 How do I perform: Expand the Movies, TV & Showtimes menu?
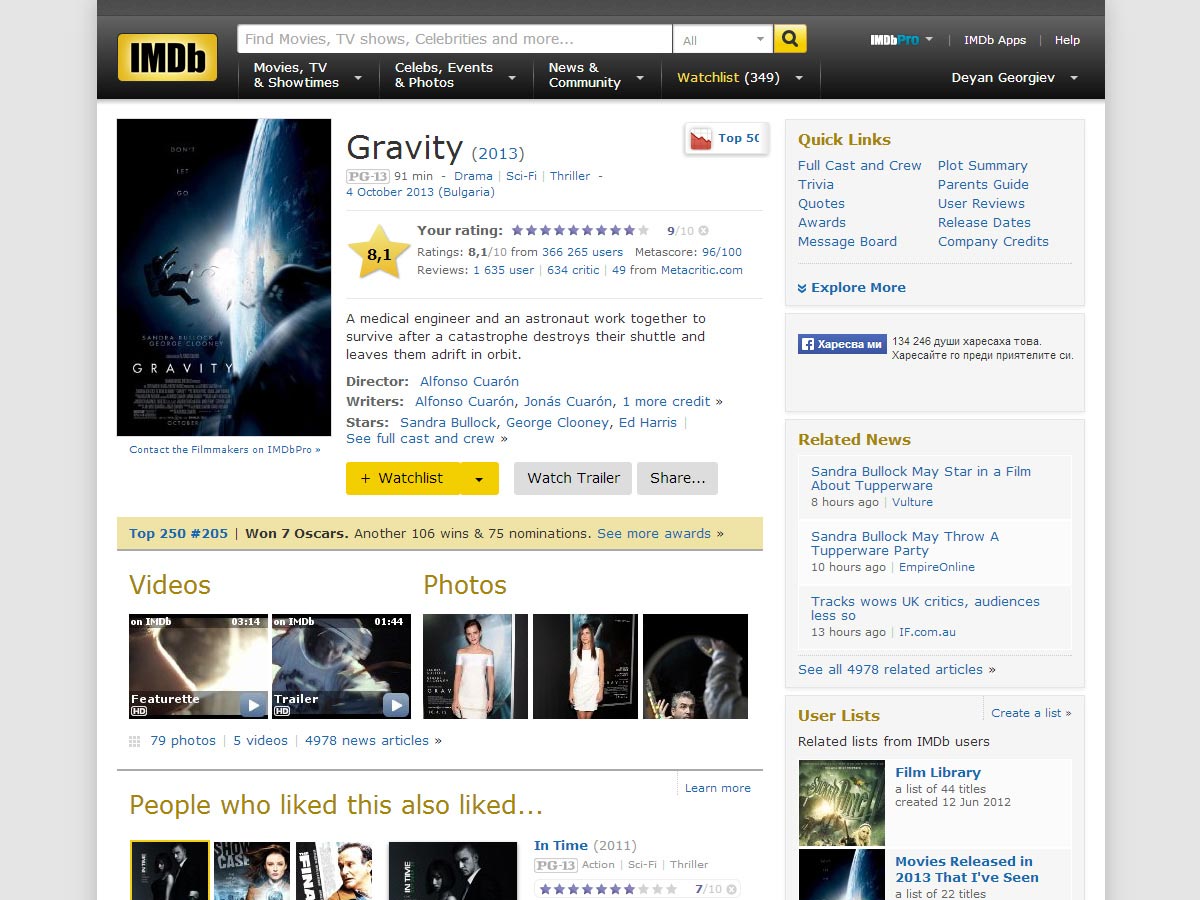pos(306,75)
